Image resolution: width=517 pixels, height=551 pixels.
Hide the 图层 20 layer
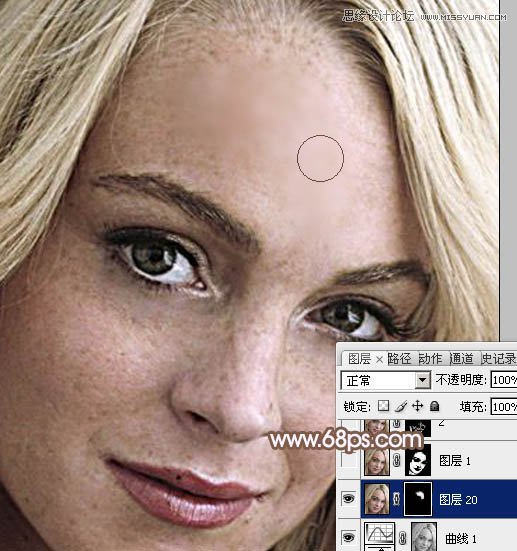pos(348,499)
